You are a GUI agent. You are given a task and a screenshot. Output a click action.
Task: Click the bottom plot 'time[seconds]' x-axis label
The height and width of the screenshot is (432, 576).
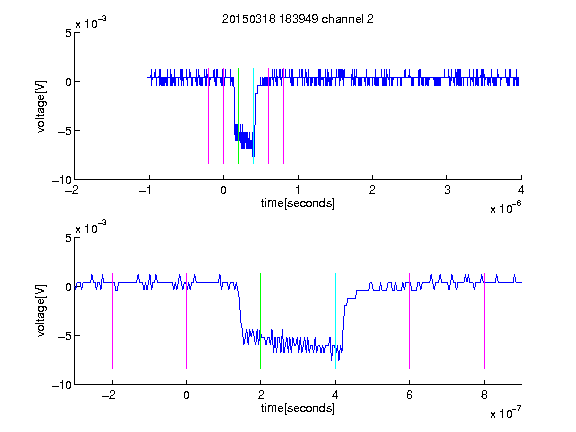point(298,408)
